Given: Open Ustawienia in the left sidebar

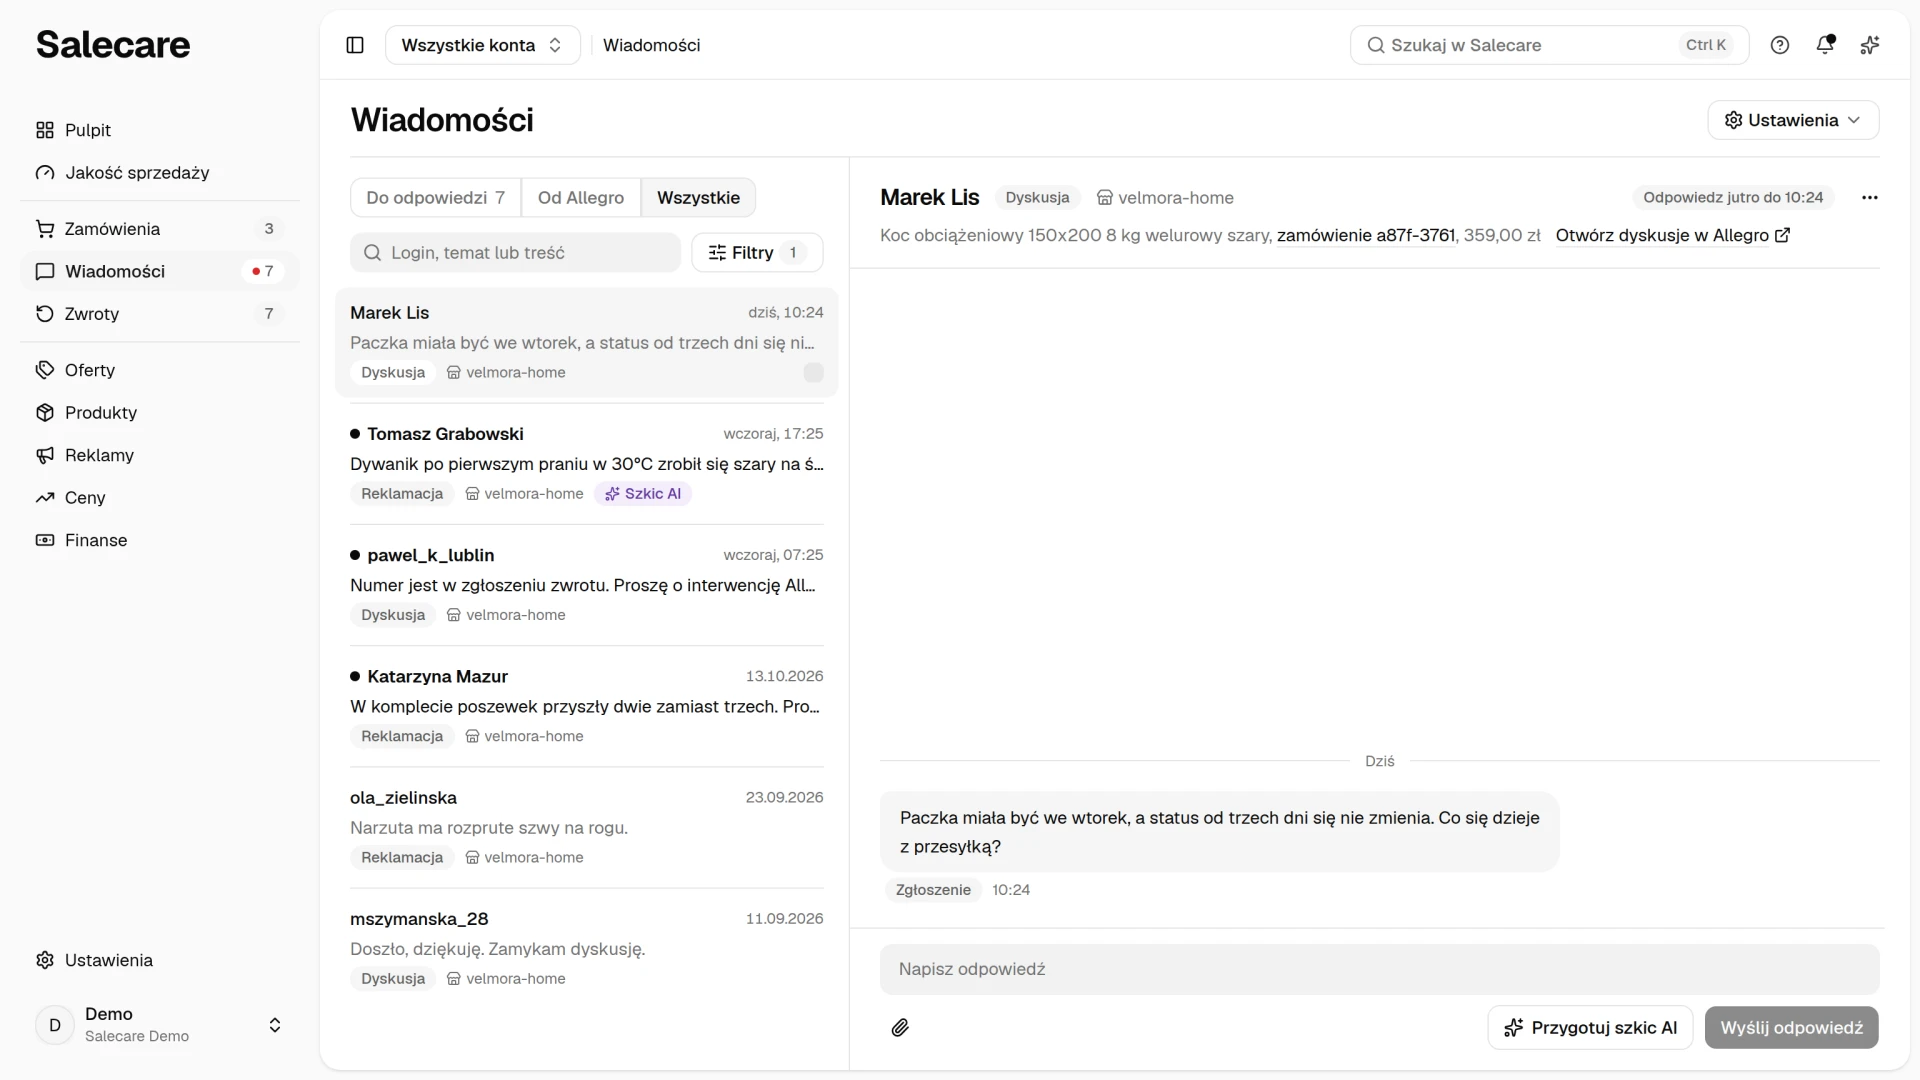Looking at the screenshot, I should [x=160, y=960].
